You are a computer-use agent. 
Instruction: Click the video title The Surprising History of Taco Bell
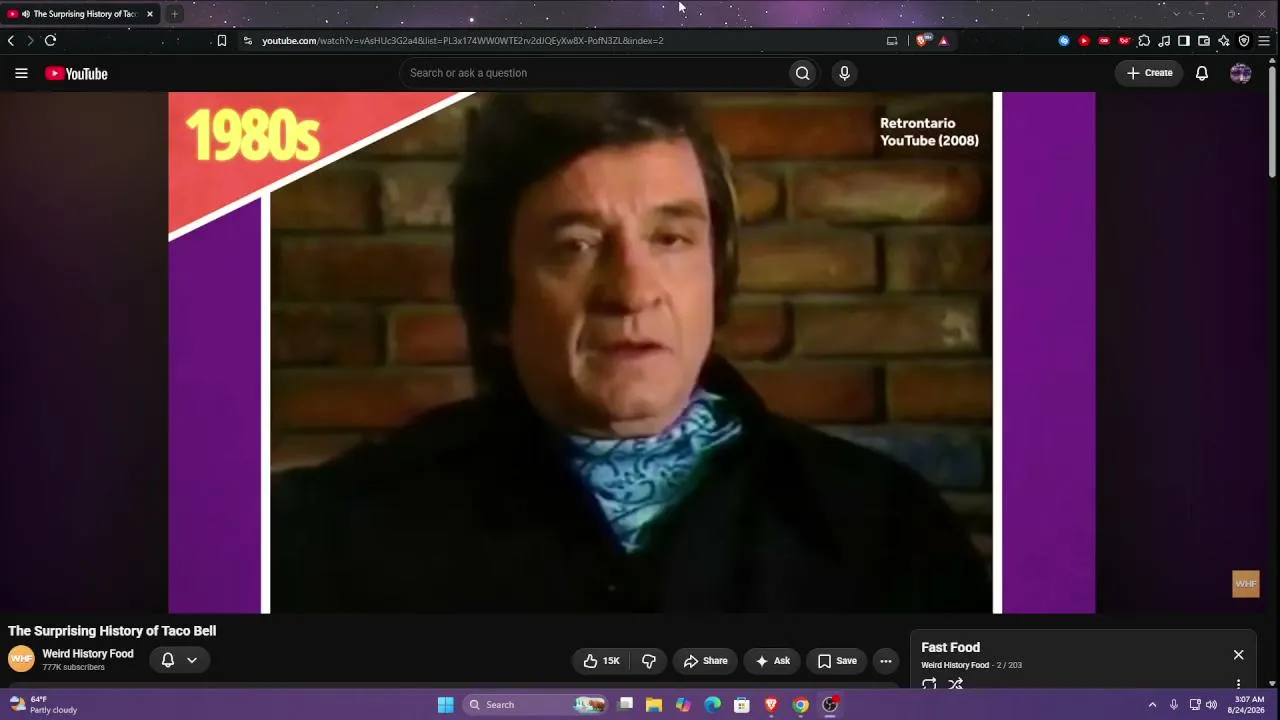pyautogui.click(x=112, y=631)
